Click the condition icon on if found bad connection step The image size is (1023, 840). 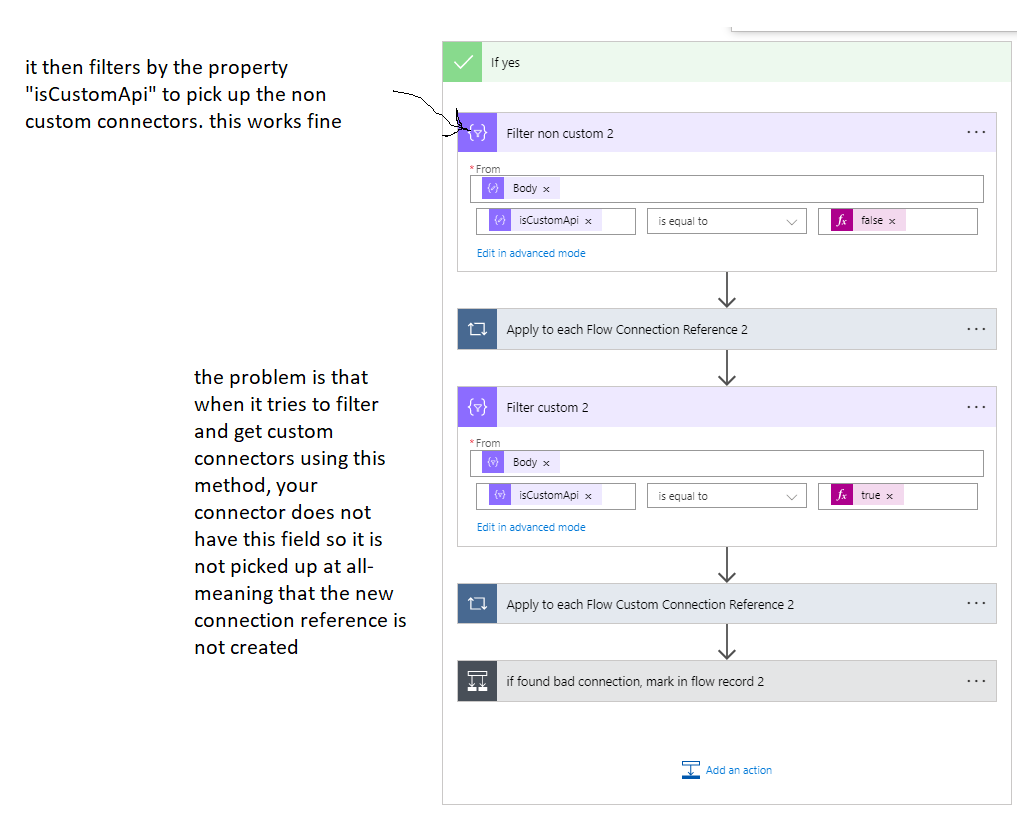[x=477, y=680]
